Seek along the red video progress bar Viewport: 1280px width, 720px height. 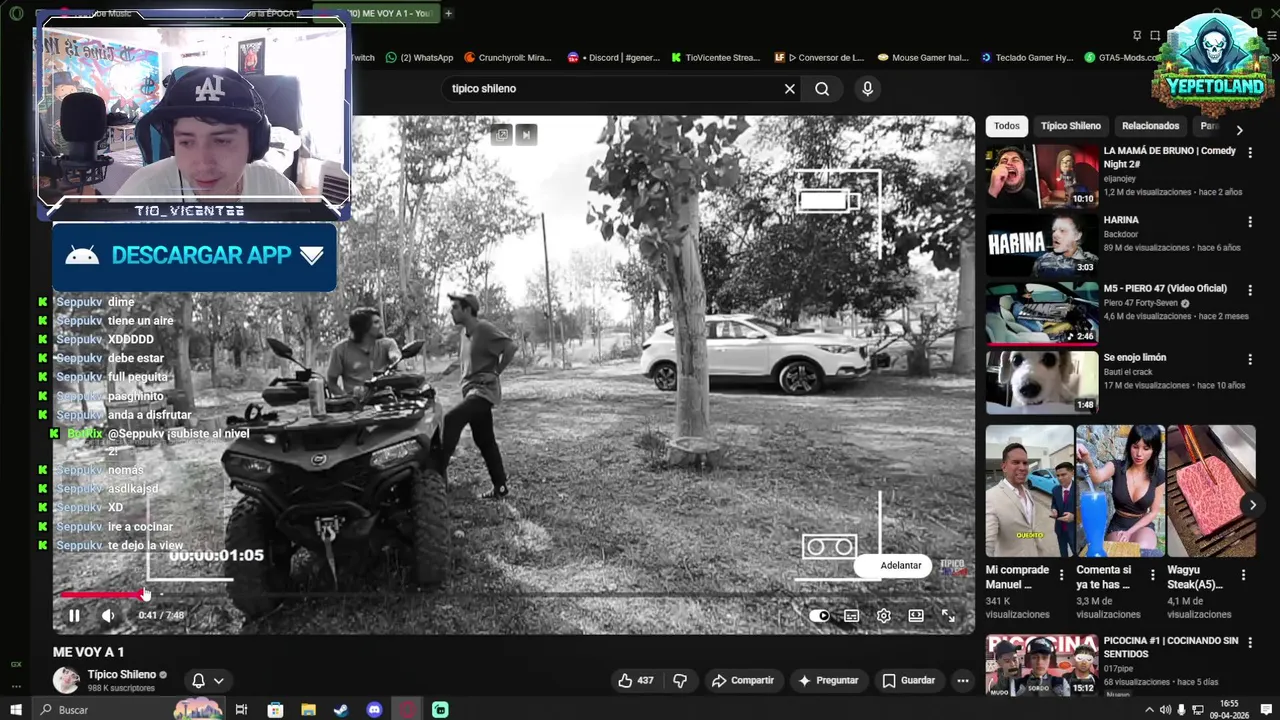tap(512, 595)
